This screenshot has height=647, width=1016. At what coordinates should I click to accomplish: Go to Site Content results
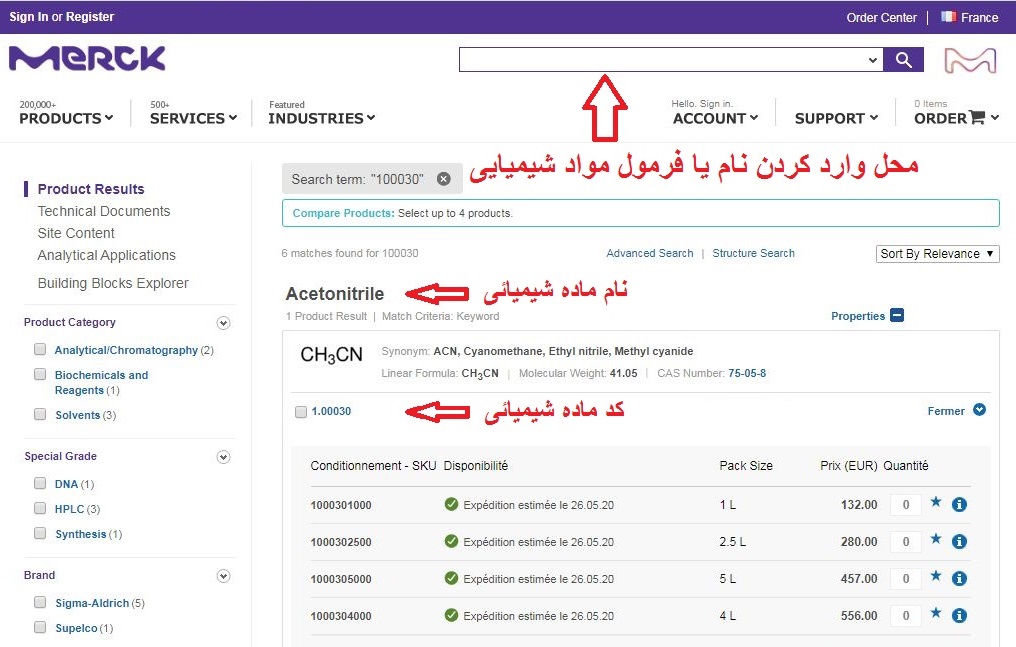click(x=76, y=233)
